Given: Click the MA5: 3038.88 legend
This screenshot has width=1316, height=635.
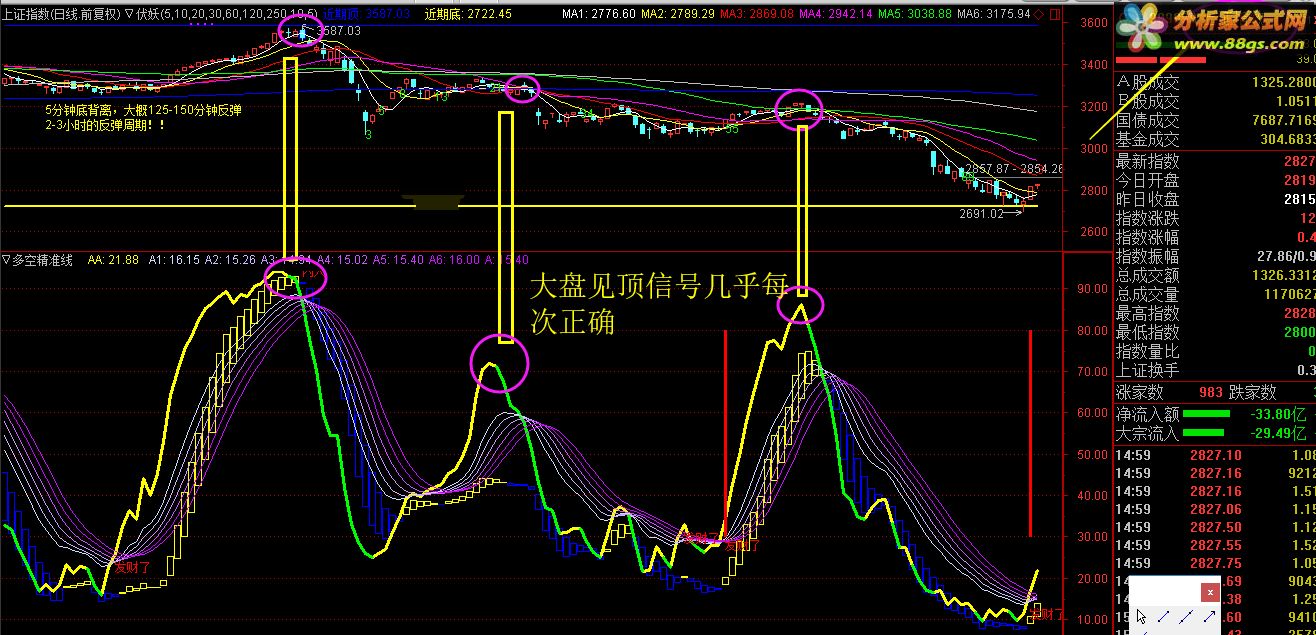Looking at the screenshot, I should [915, 14].
